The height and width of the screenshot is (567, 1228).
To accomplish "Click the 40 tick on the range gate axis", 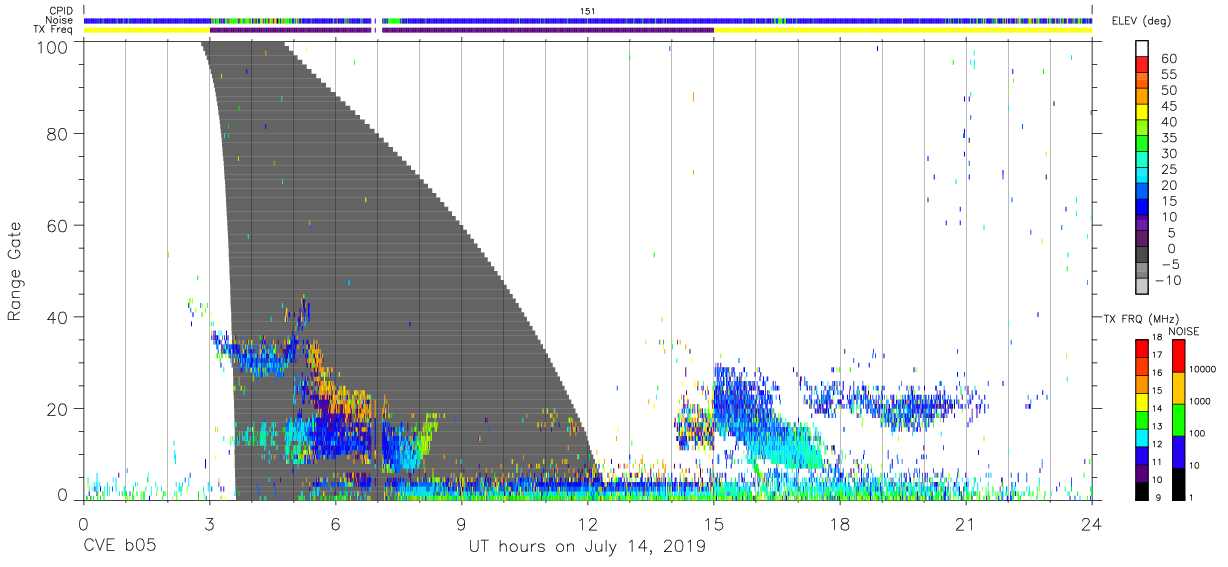I will coord(58,317).
